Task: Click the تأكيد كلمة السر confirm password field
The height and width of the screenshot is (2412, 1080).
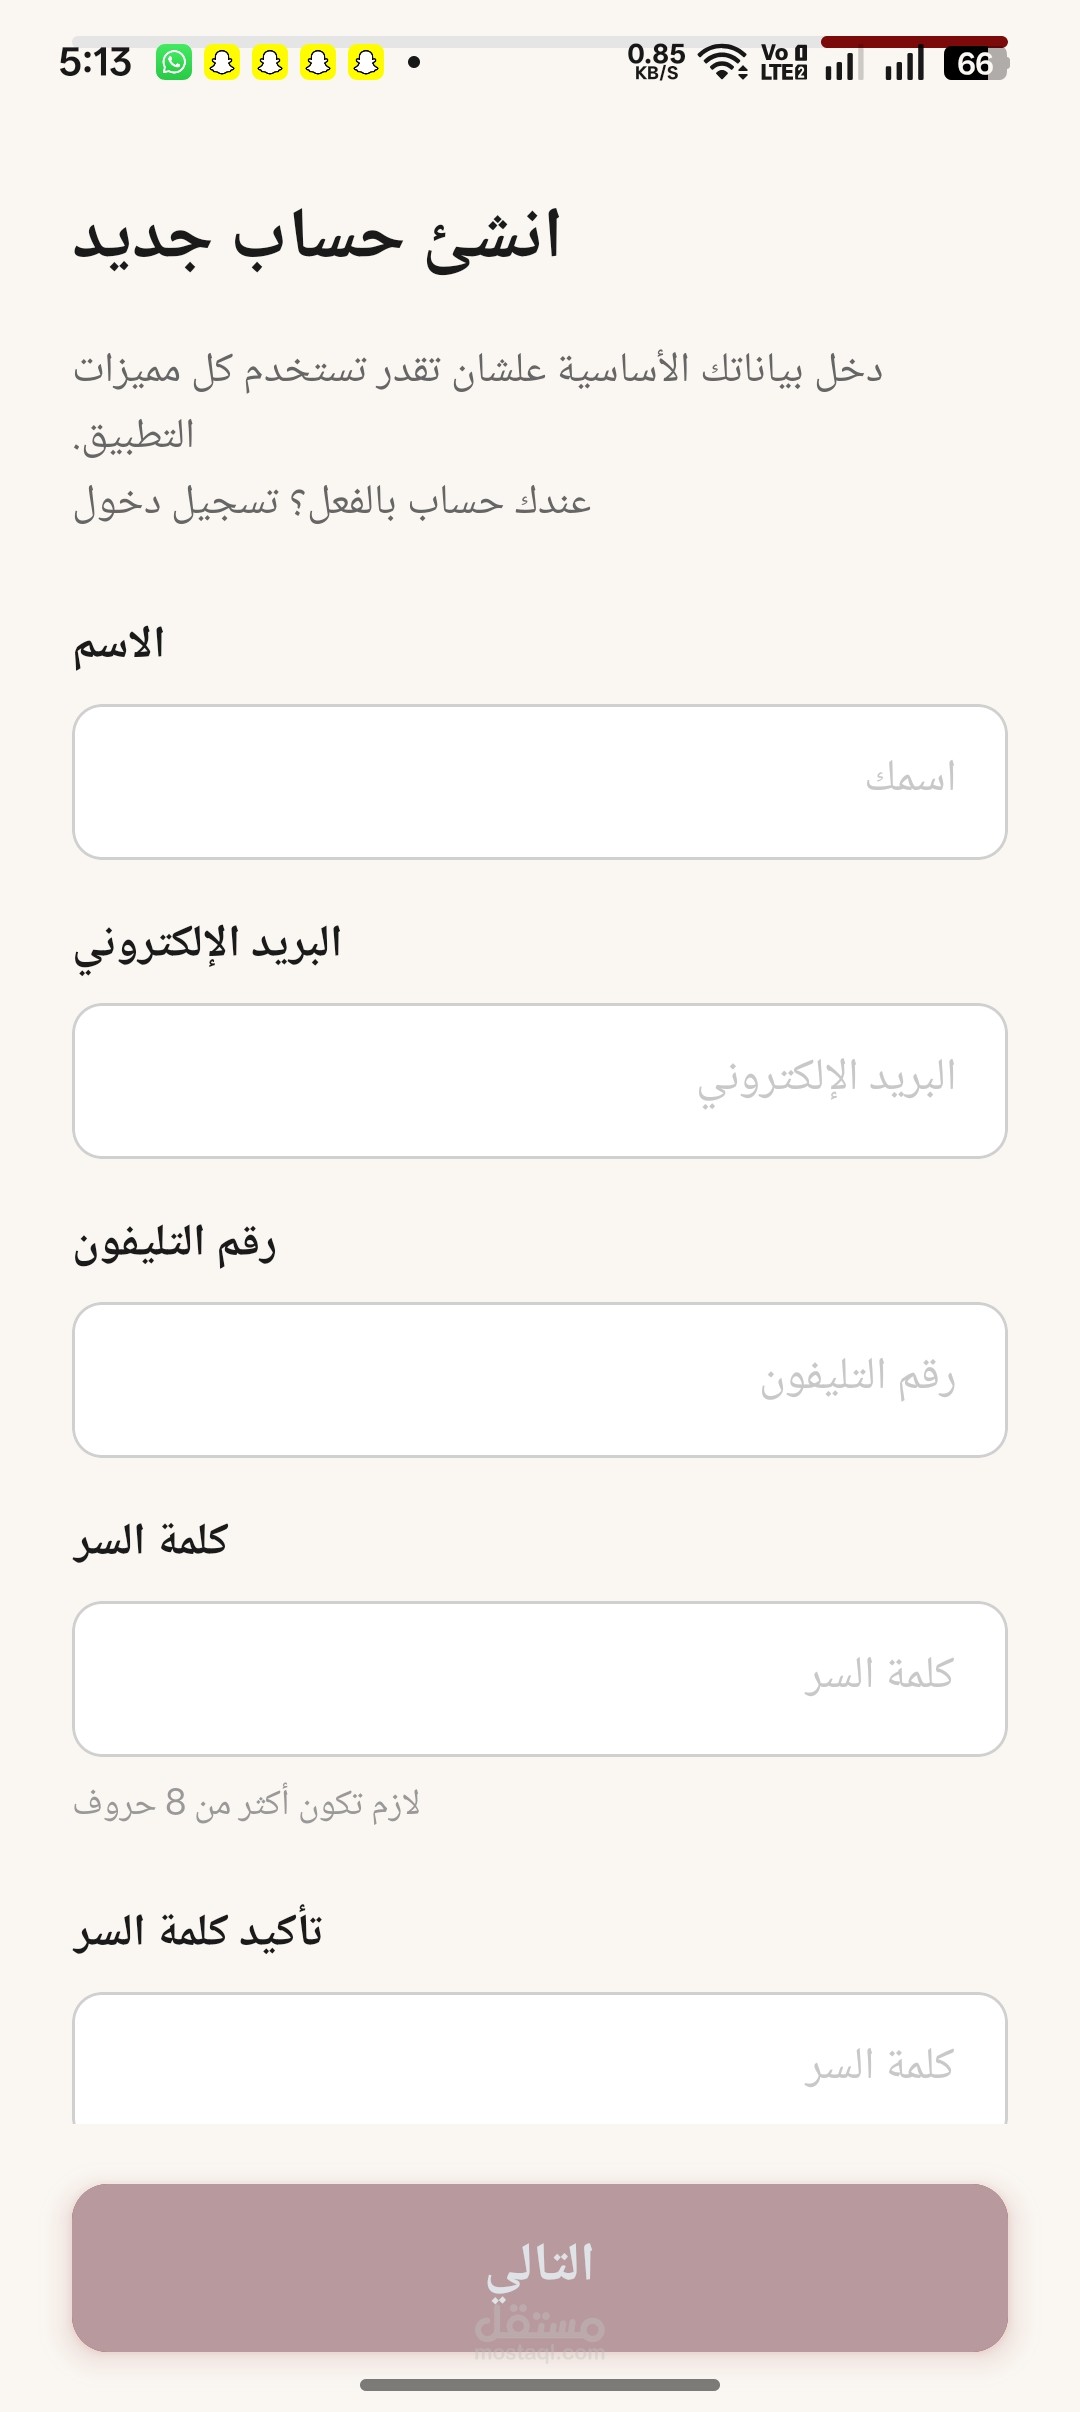Action: (x=540, y=2058)
